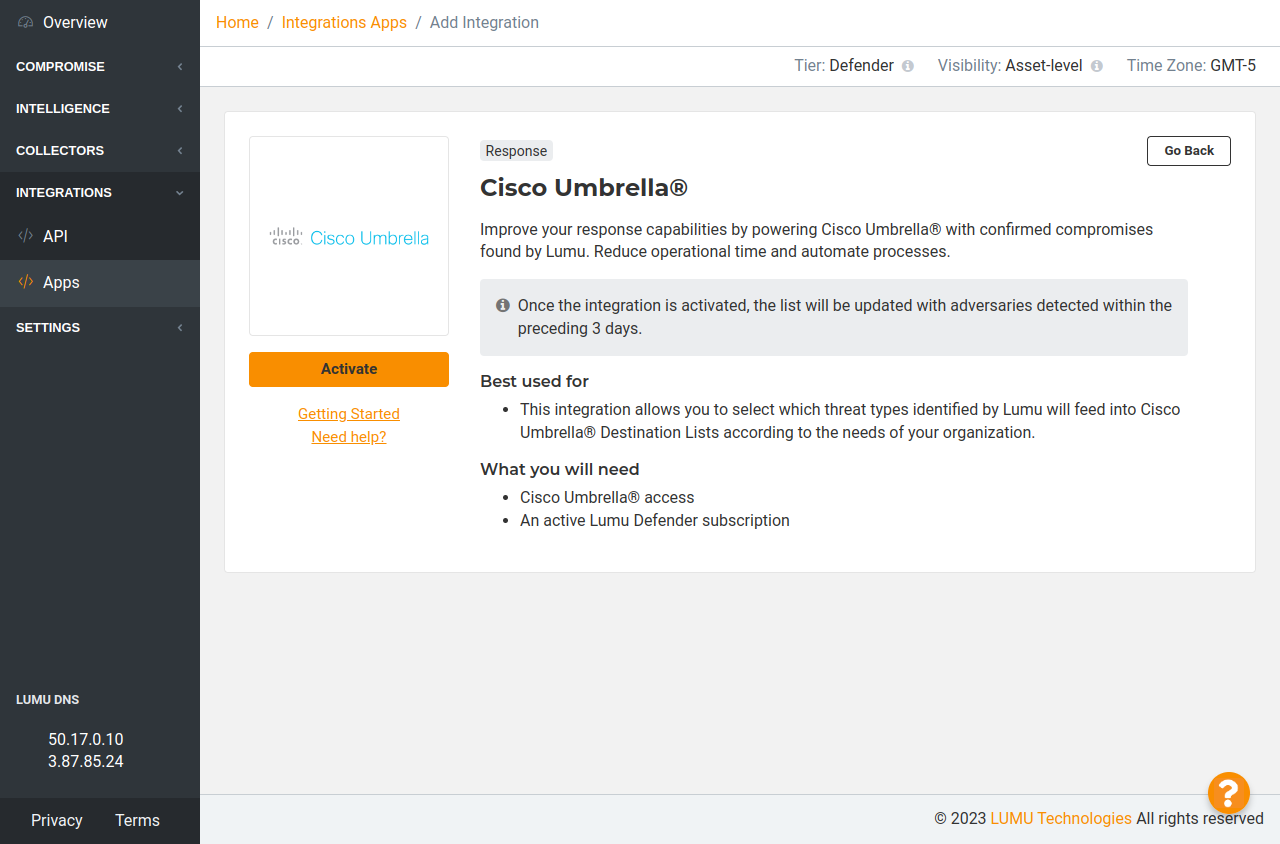Viewport: 1280px width, 844px height.
Task: Click the Go Back button
Action: (1188, 151)
